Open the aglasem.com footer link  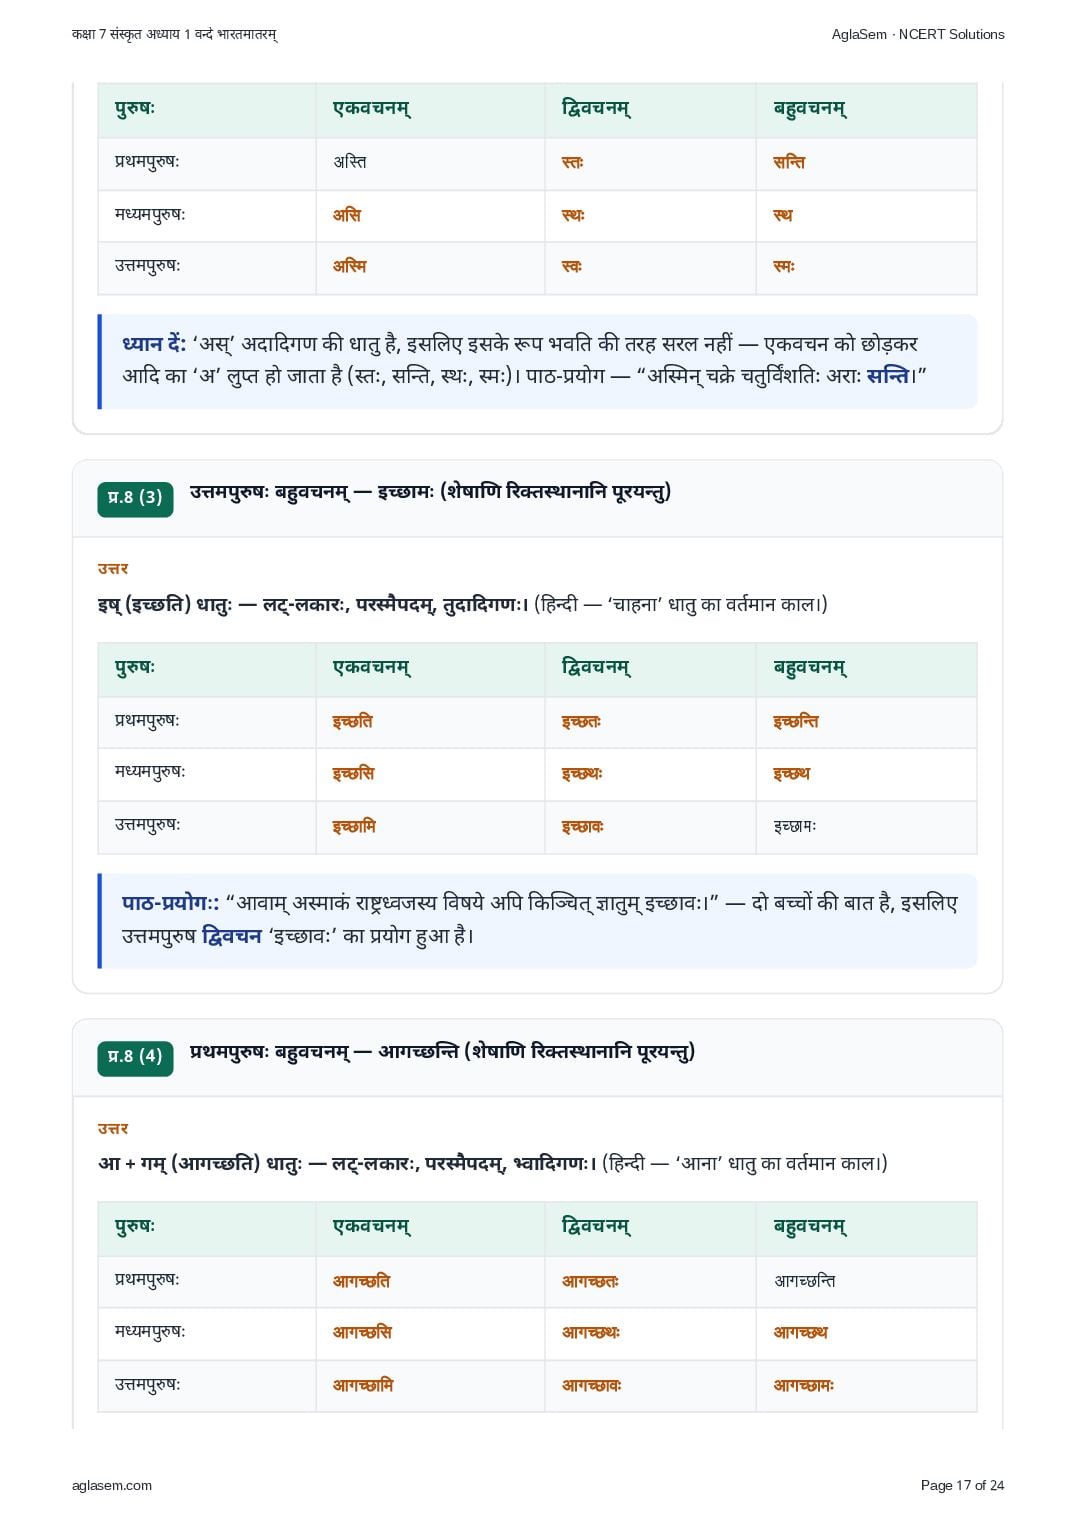112,1485
